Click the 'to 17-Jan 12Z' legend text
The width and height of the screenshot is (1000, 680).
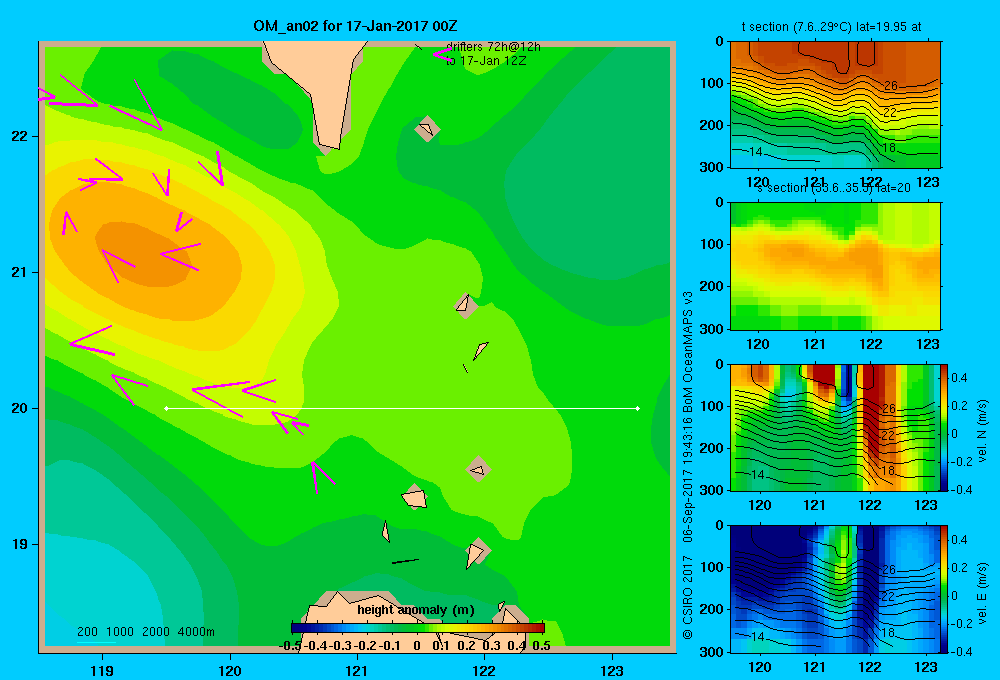point(486,61)
